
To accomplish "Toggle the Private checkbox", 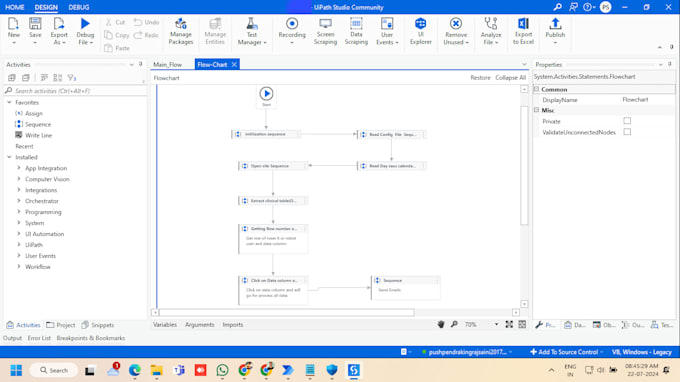I will pos(627,121).
